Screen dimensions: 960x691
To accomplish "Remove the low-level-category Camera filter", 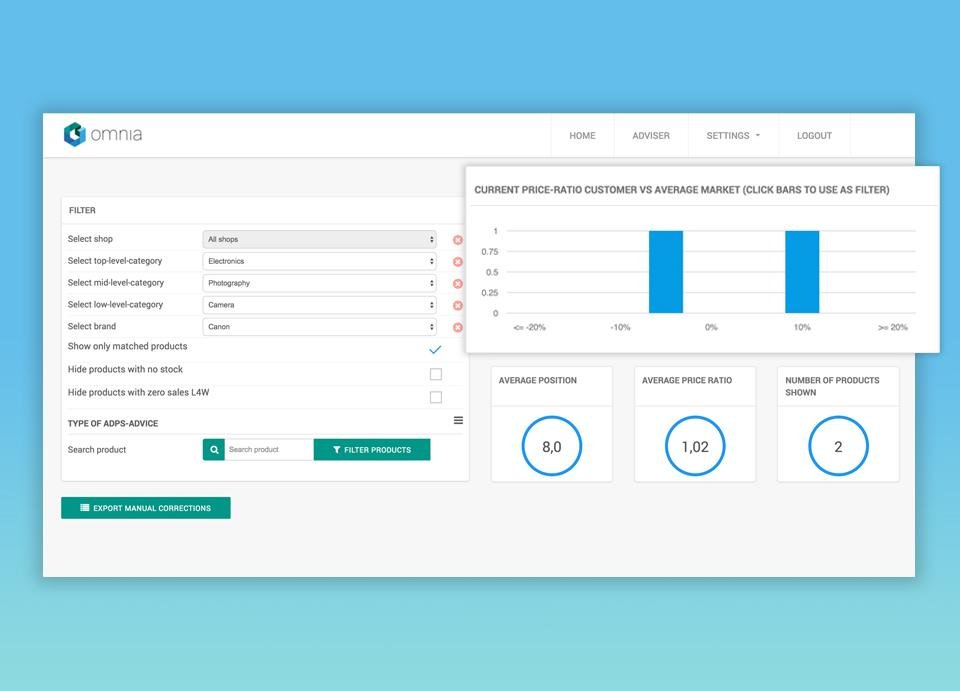I will coord(458,306).
